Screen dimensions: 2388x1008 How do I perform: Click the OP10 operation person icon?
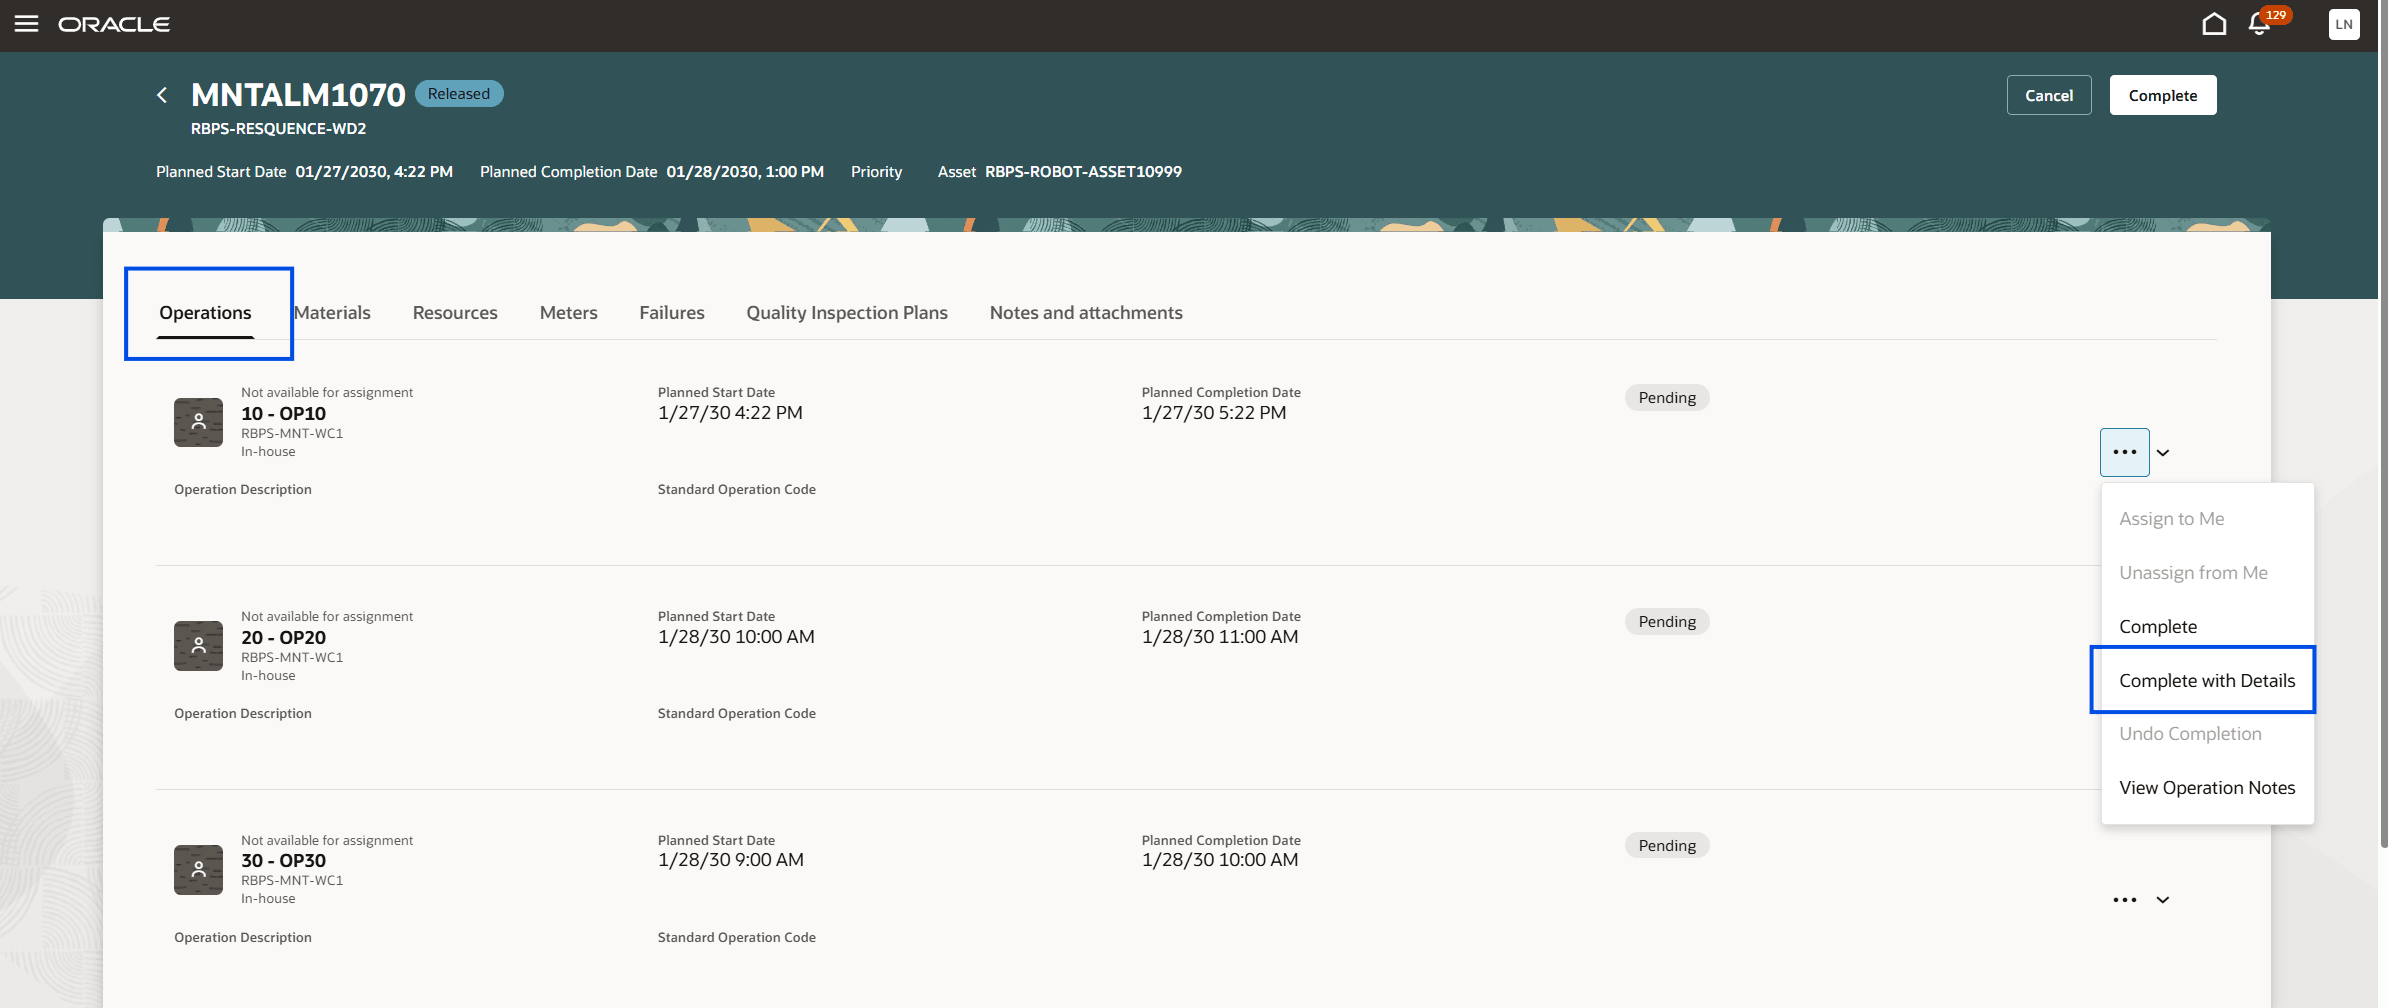tap(198, 422)
